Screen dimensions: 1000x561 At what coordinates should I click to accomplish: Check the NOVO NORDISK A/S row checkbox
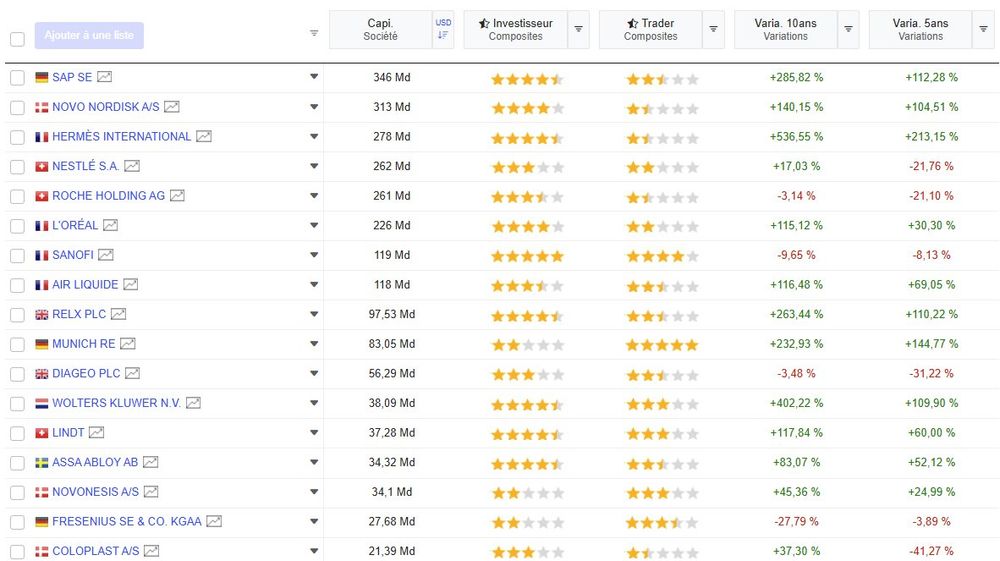pyautogui.click(x=17, y=108)
